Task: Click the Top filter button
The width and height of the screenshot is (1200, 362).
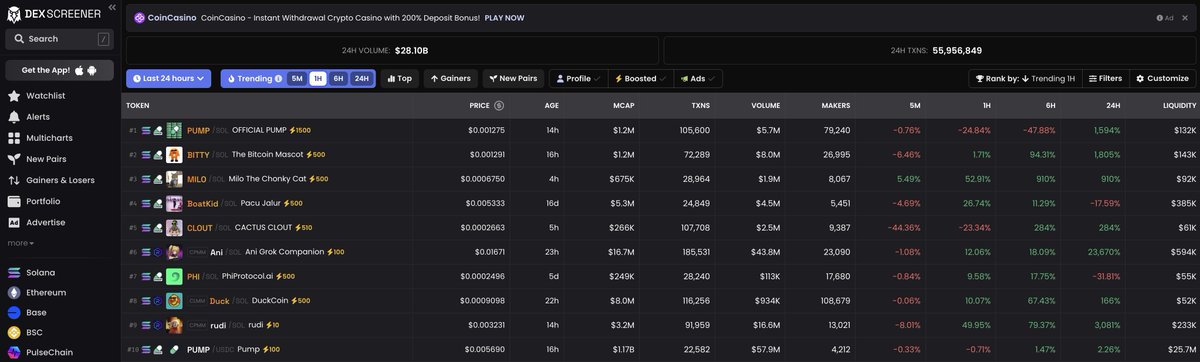Action: (399, 78)
